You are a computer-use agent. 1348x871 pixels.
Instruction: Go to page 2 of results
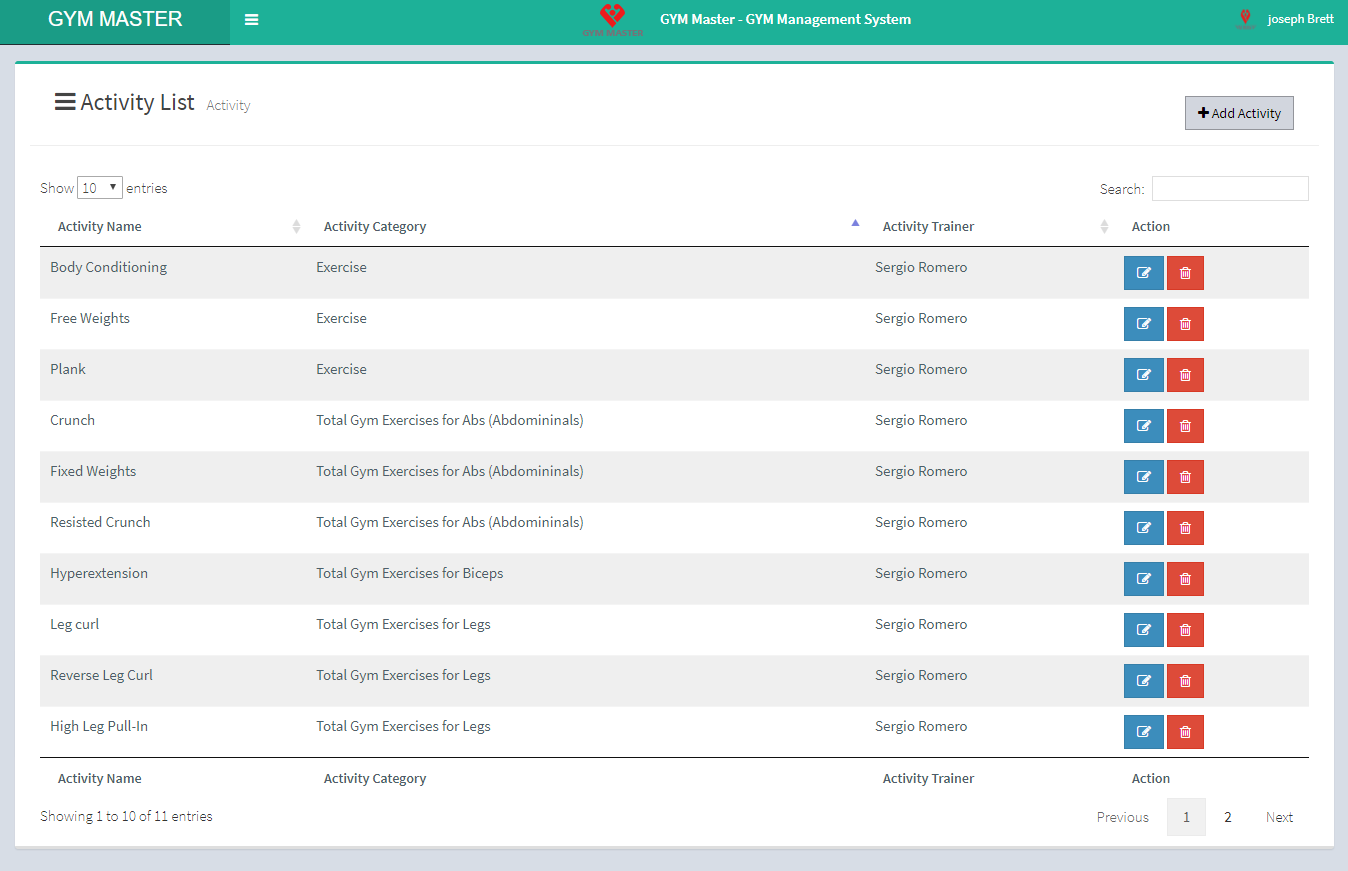pyautogui.click(x=1227, y=817)
